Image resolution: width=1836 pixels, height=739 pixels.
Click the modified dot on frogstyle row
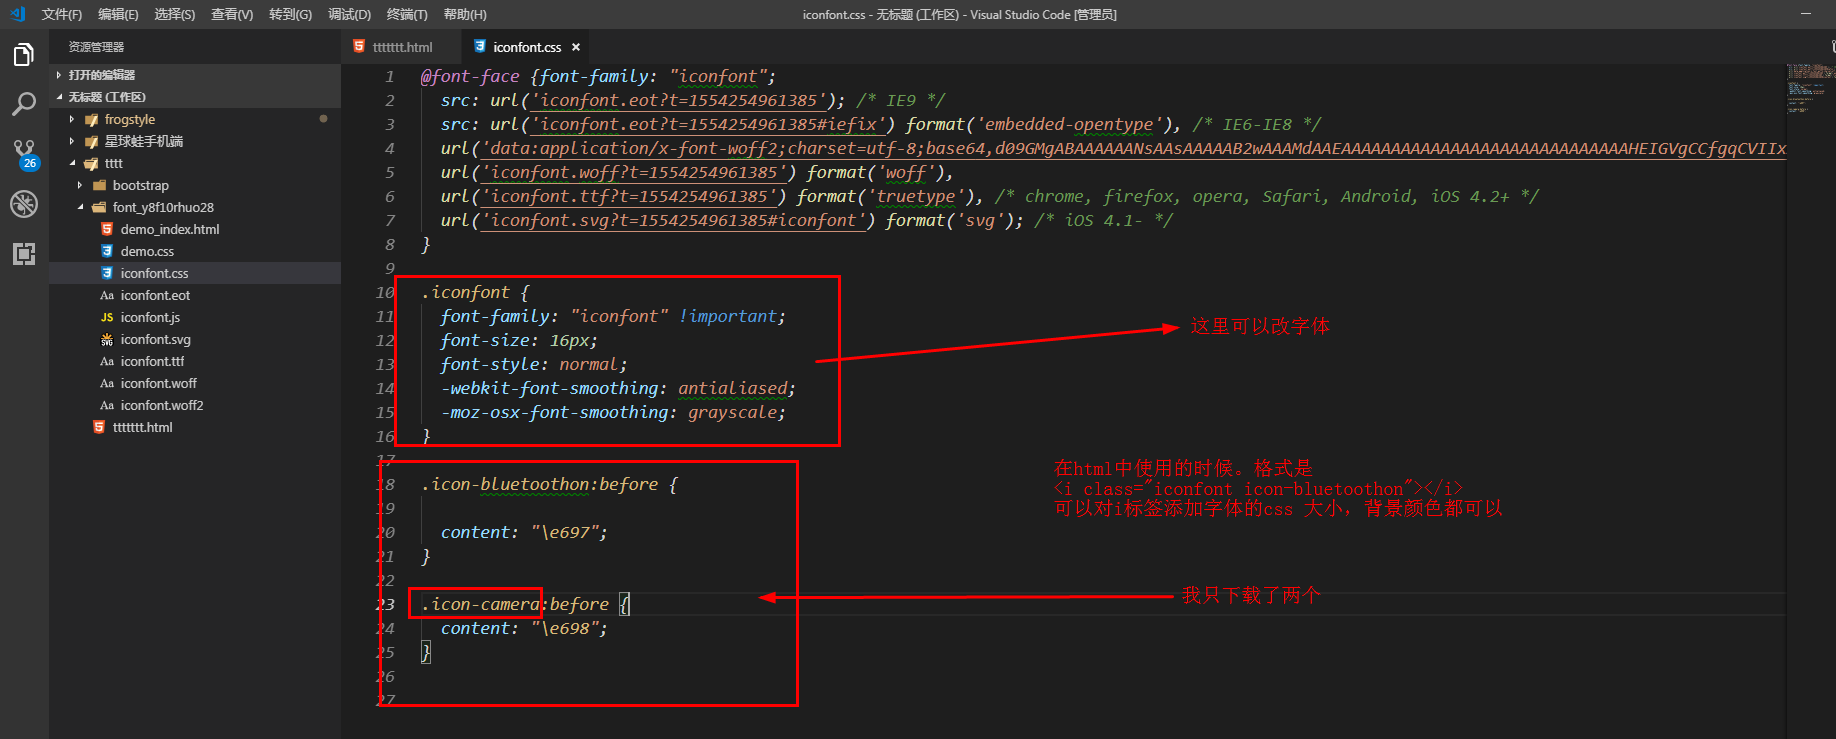(x=323, y=118)
